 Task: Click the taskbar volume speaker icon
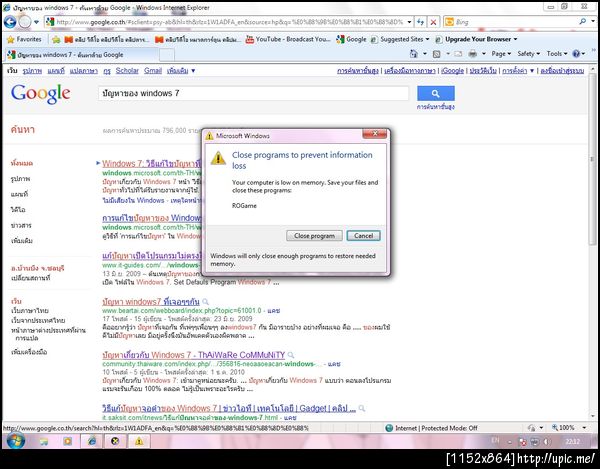coord(546,442)
